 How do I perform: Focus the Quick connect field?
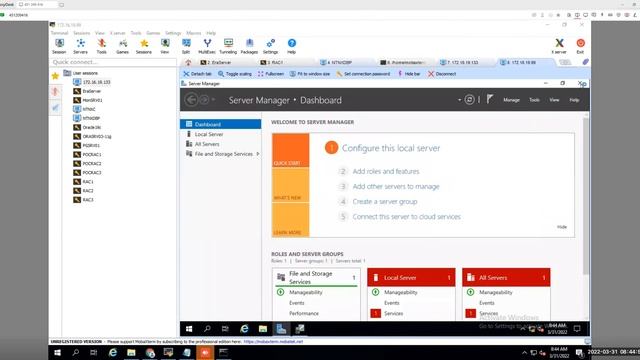(113, 62)
